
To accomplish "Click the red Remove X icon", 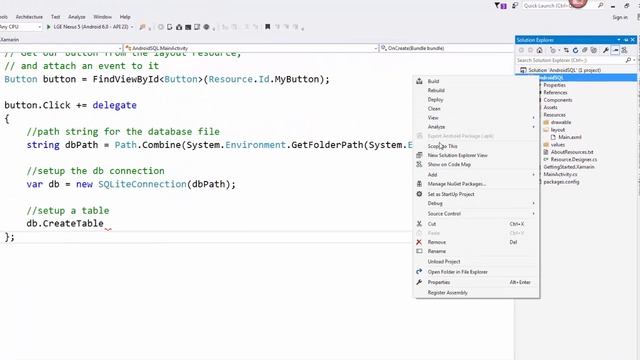I will tap(419, 242).
